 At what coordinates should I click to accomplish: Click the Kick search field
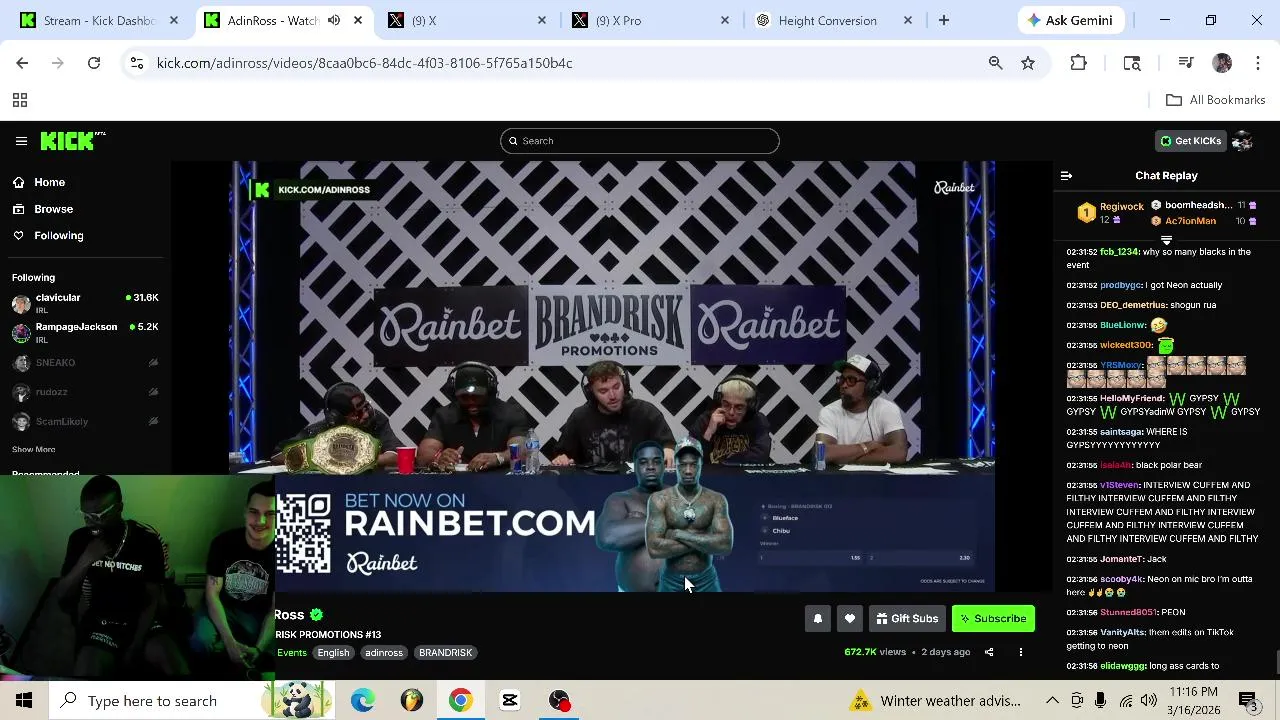tap(640, 141)
